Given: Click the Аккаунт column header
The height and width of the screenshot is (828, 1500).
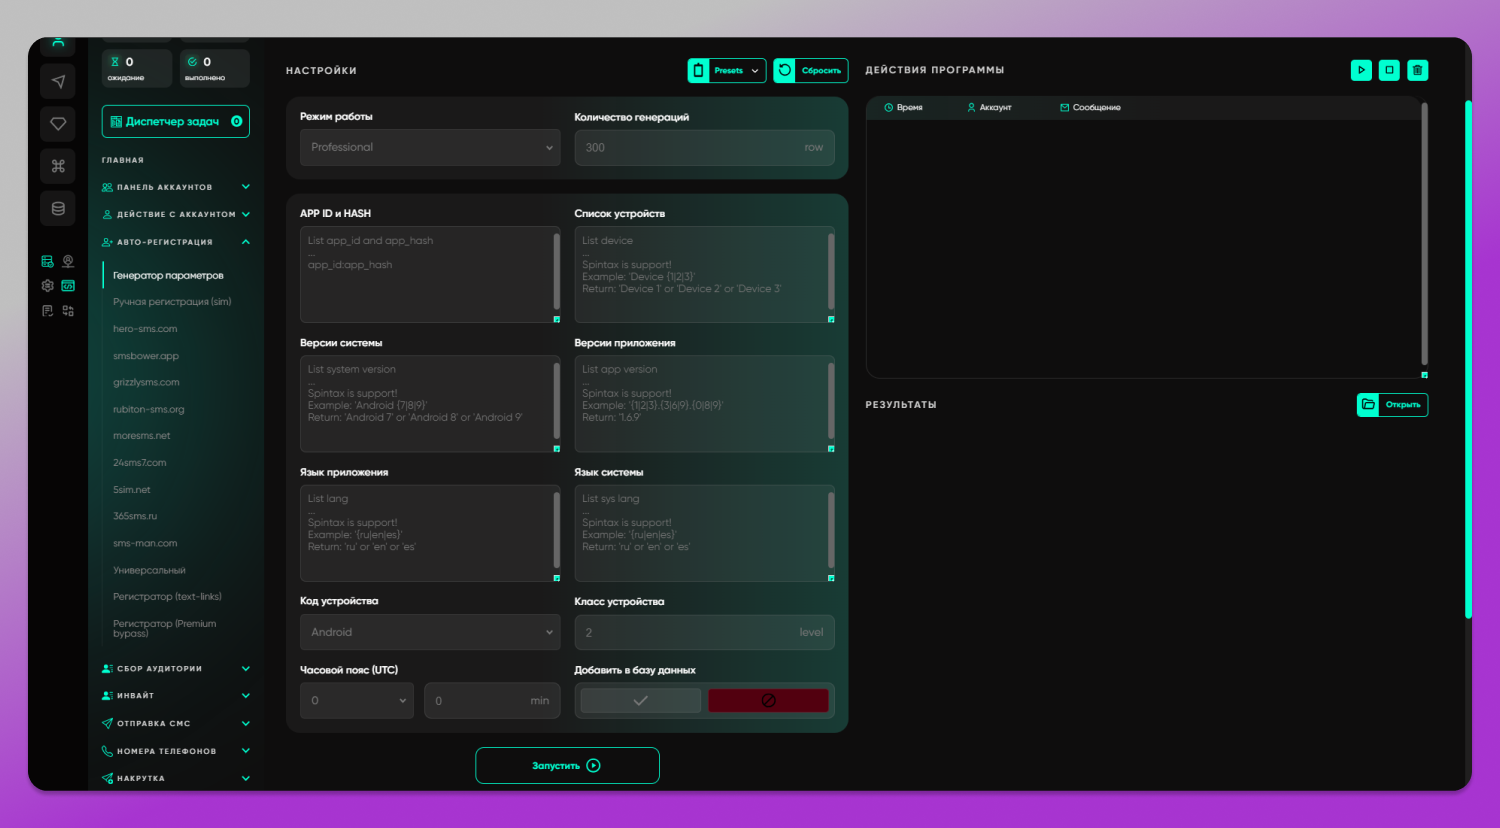Looking at the screenshot, I should click(x=989, y=107).
